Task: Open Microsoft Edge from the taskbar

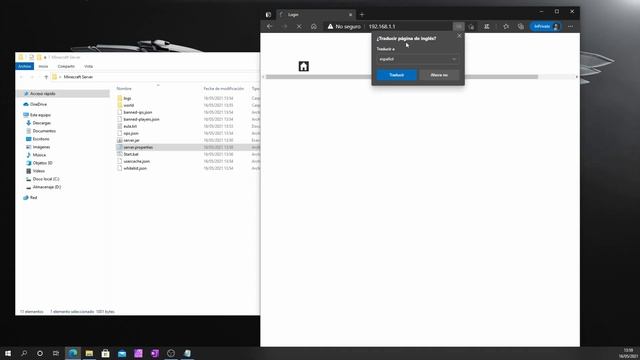Action: coord(73,353)
